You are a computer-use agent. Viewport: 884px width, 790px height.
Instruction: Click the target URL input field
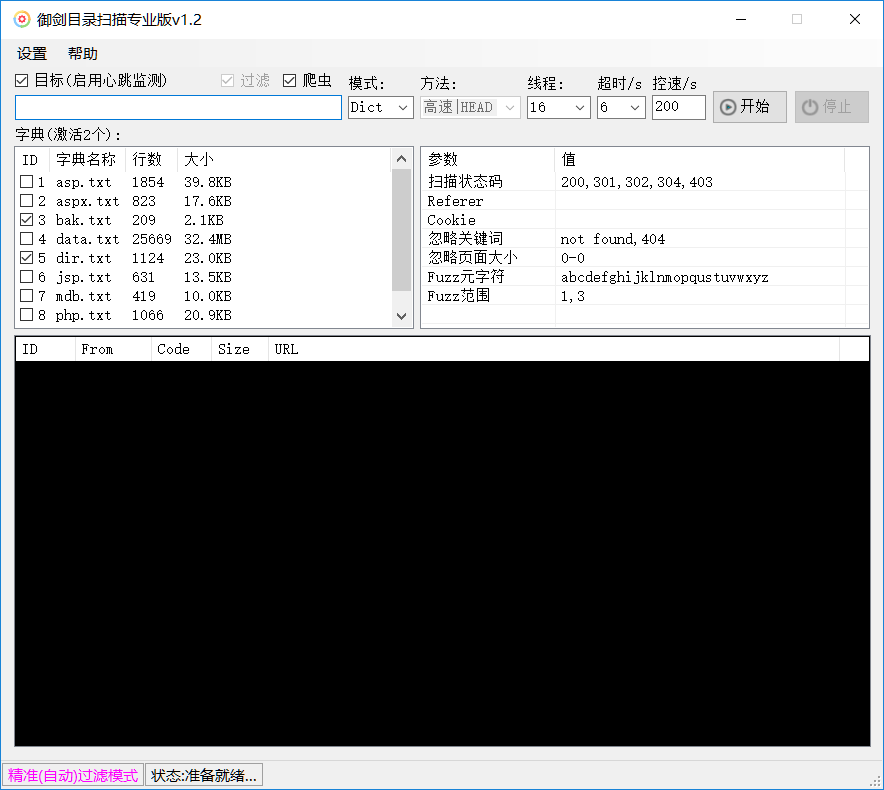click(x=178, y=107)
